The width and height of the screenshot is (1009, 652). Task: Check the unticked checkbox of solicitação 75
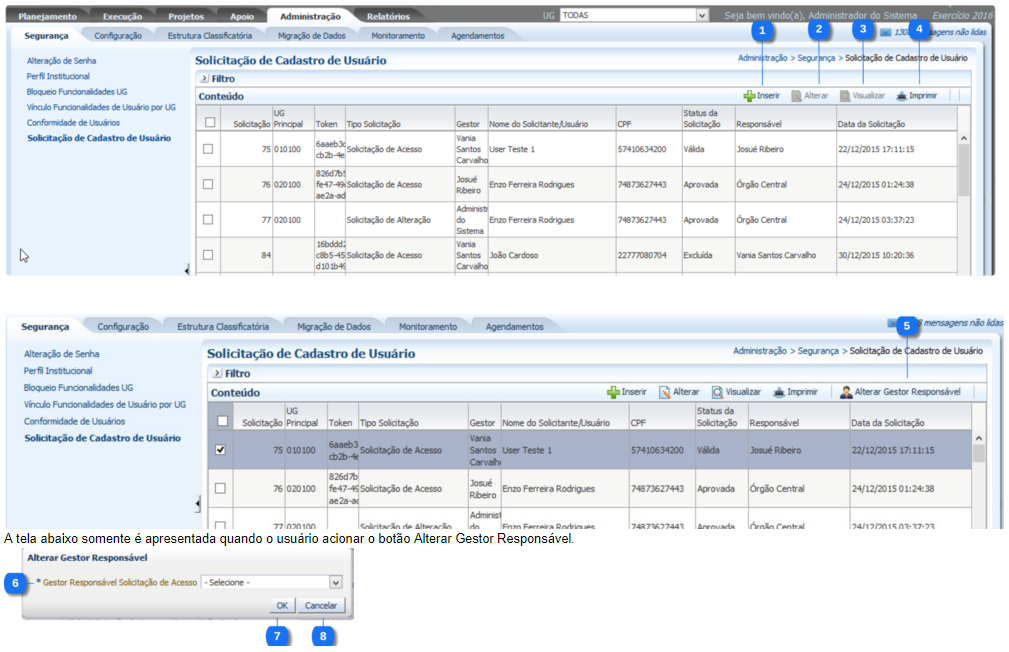208,149
